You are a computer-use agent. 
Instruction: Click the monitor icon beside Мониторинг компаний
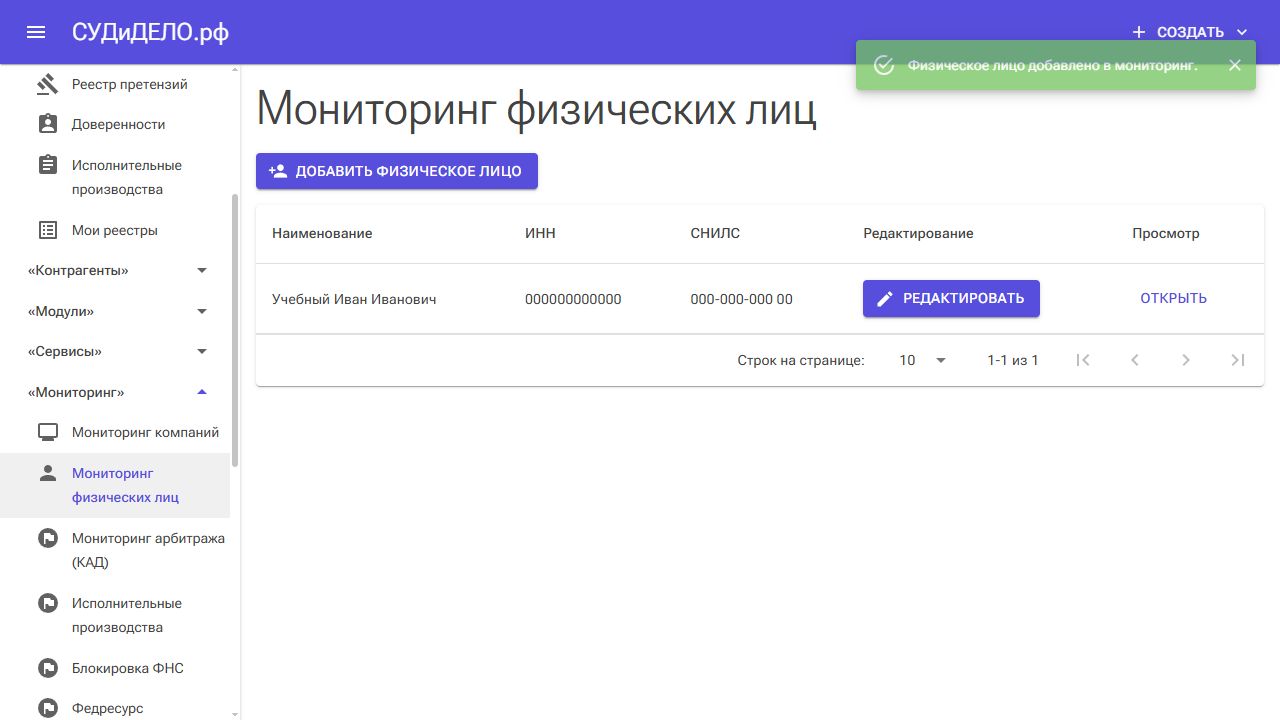click(x=48, y=432)
